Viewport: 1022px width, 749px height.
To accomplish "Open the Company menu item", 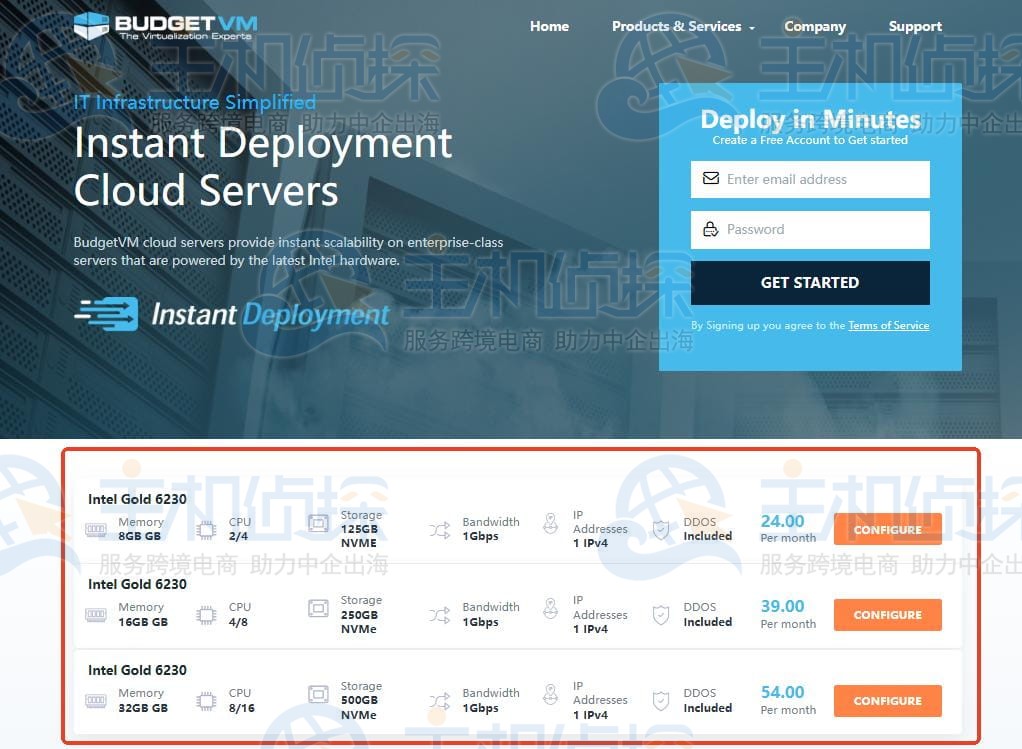I will 815,26.
